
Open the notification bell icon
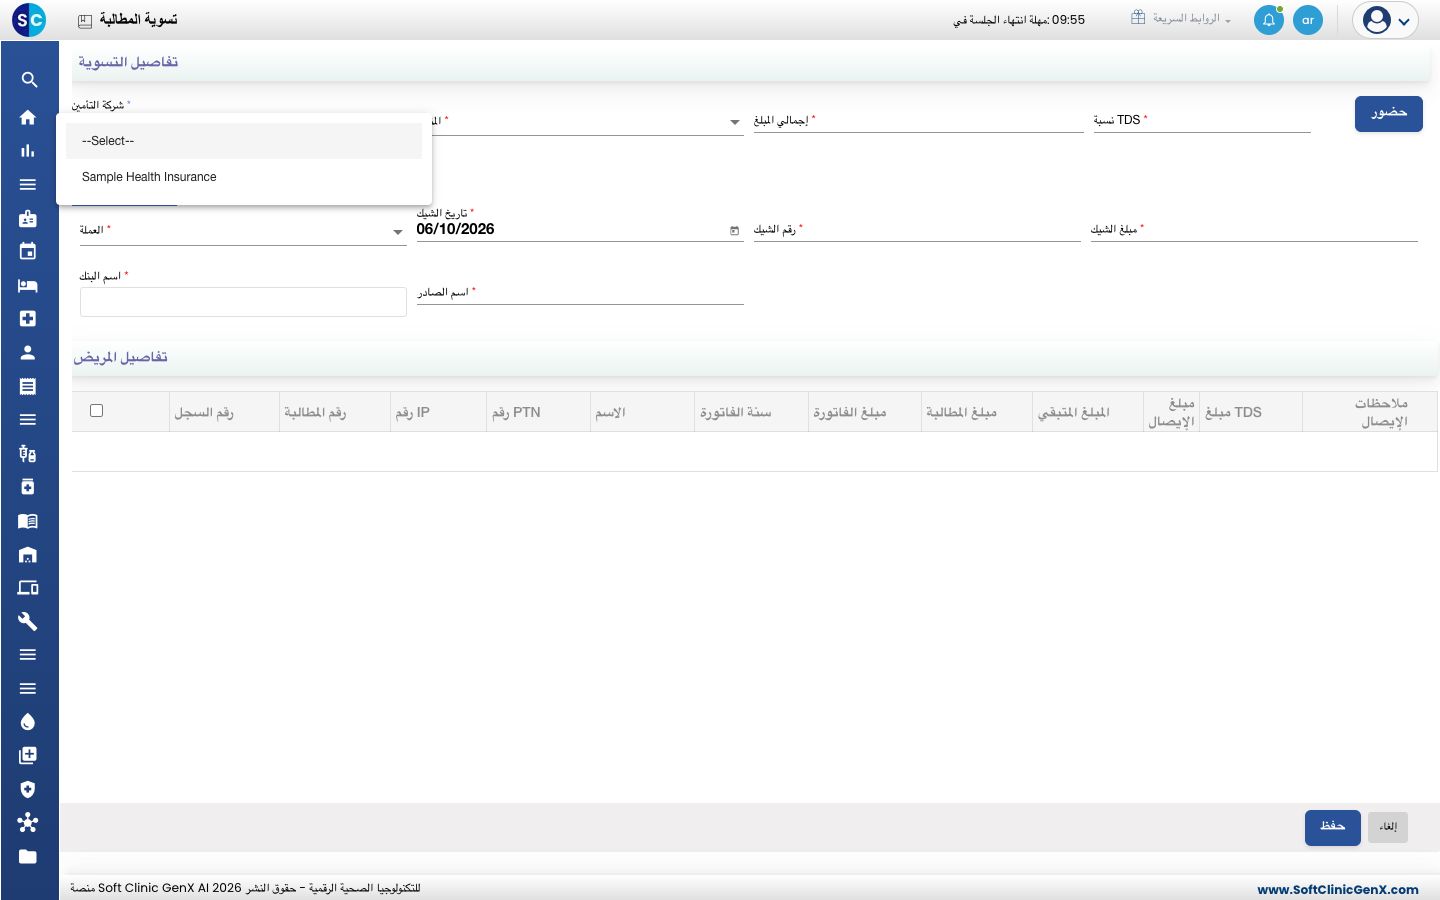pyautogui.click(x=1269, y=20)
